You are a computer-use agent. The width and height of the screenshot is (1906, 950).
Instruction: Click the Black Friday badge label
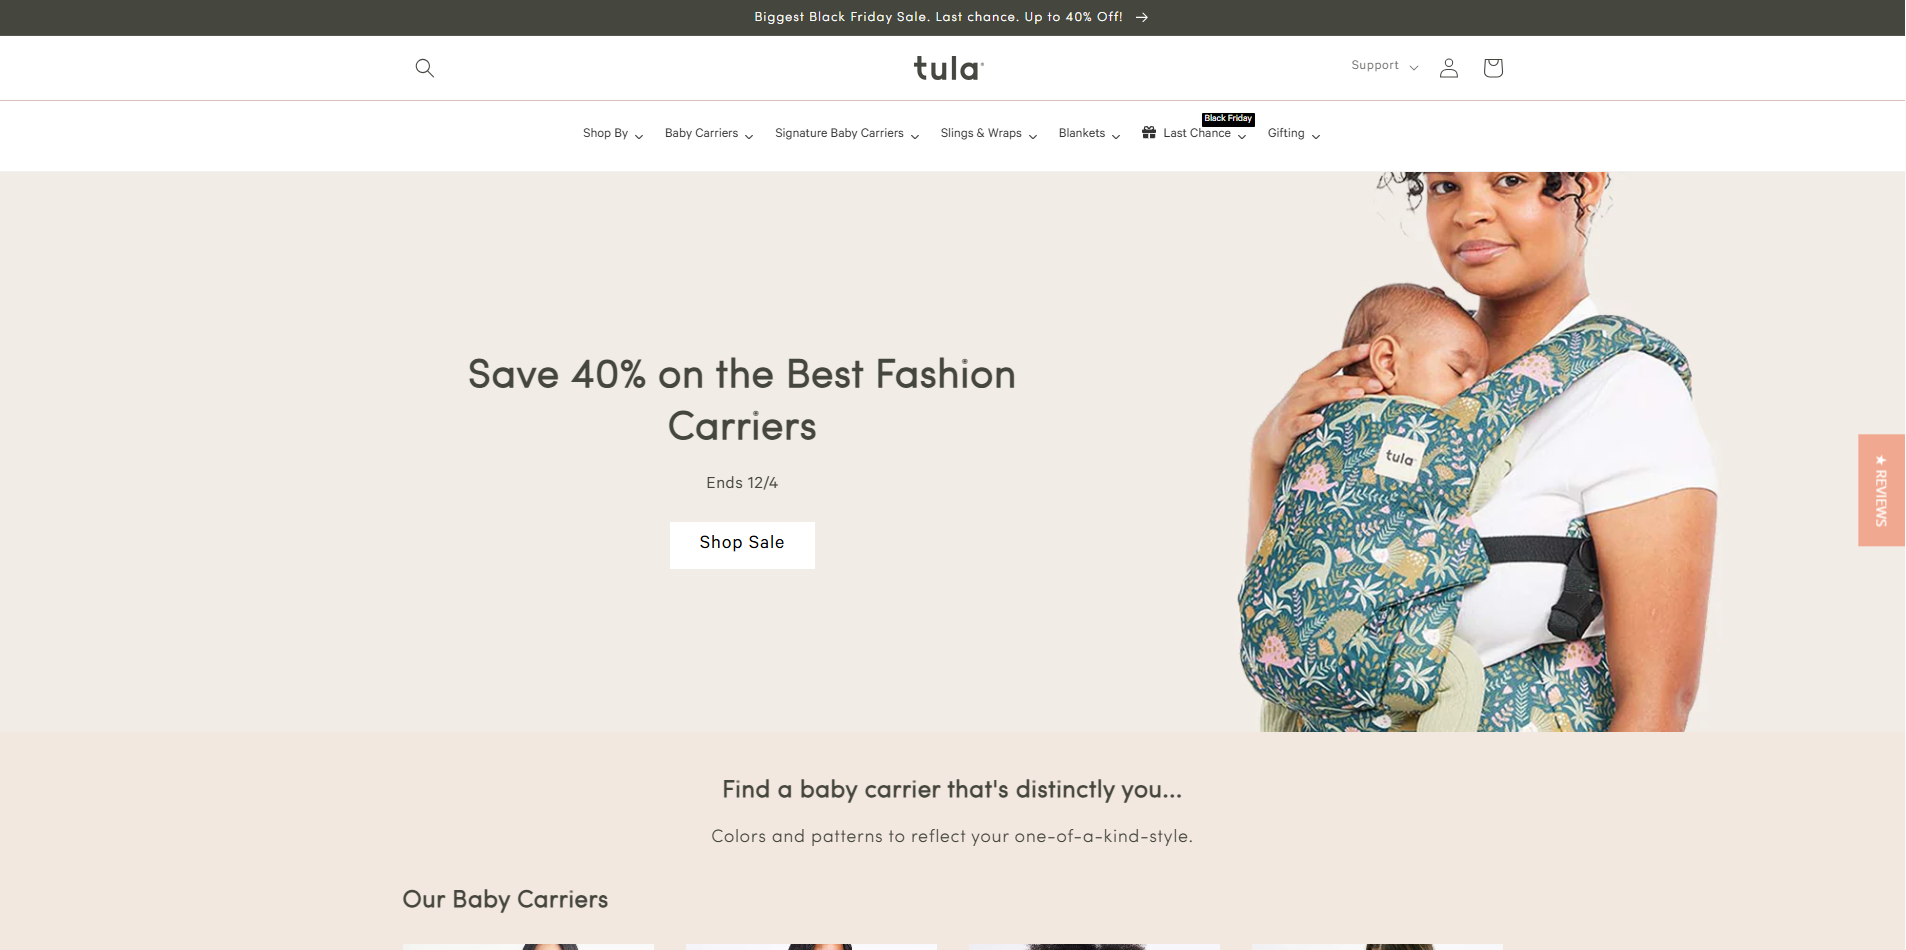(x=1228, y=118)
